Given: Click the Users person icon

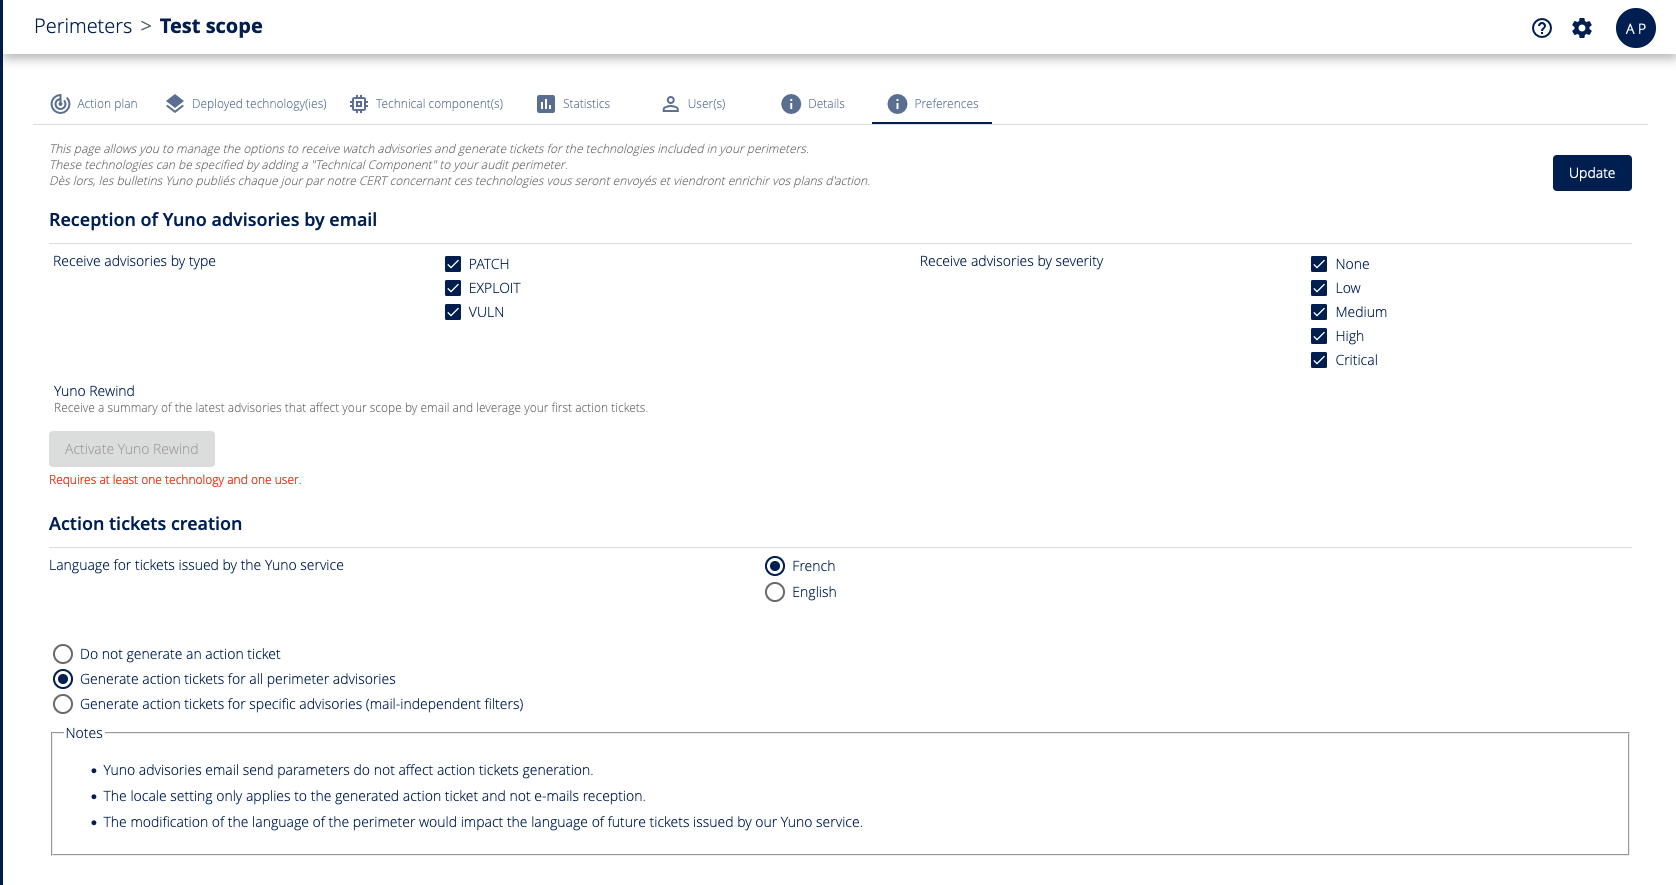Looking at the screenshot, I should [671, 104].
